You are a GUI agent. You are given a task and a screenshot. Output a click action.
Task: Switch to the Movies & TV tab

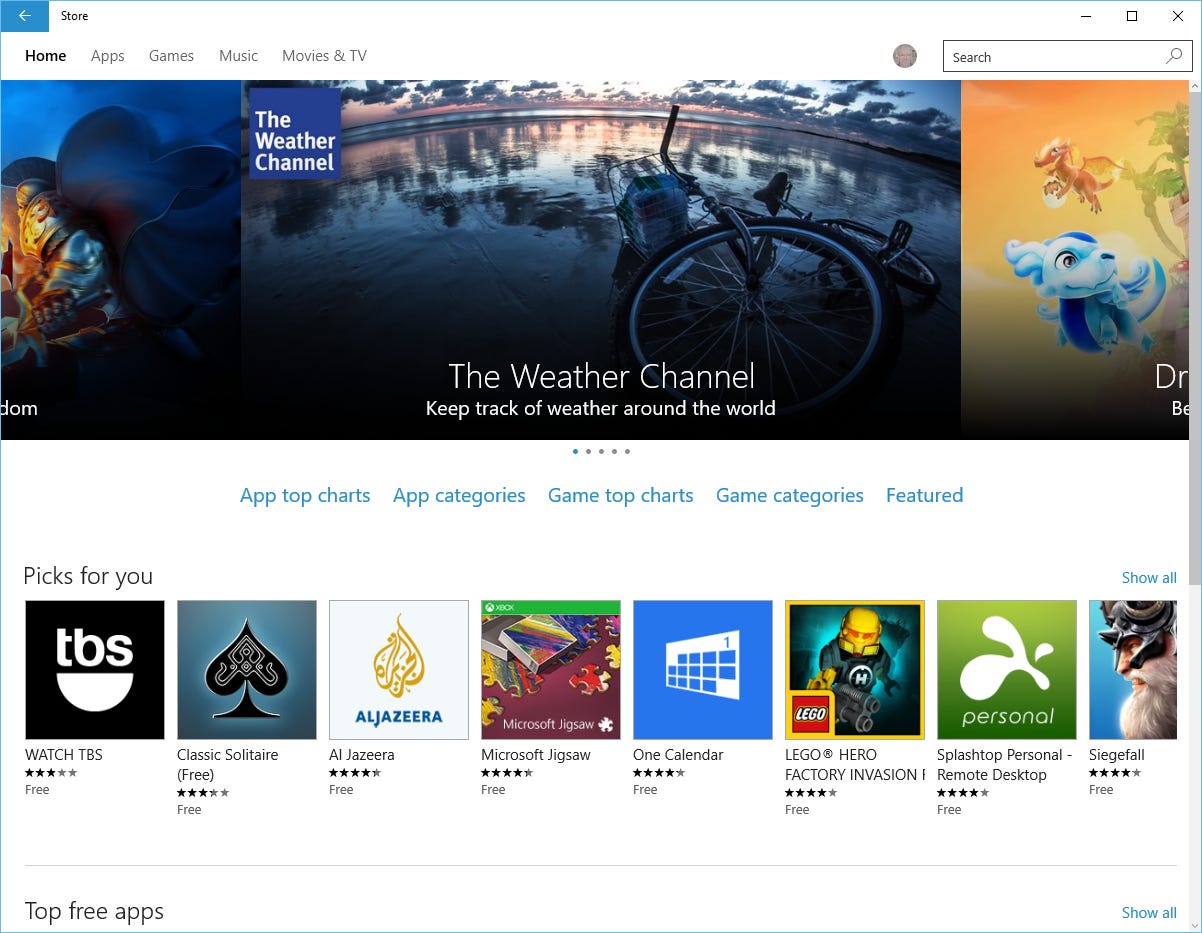click(x=323, y=56)
